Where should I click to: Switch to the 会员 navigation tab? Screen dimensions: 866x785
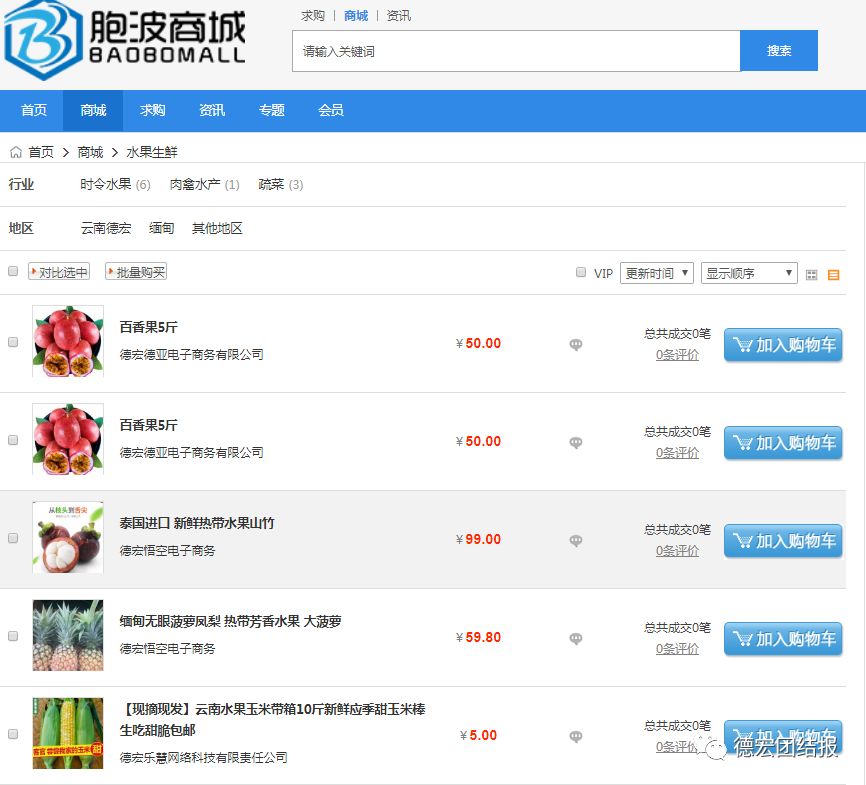coord(331,111)
